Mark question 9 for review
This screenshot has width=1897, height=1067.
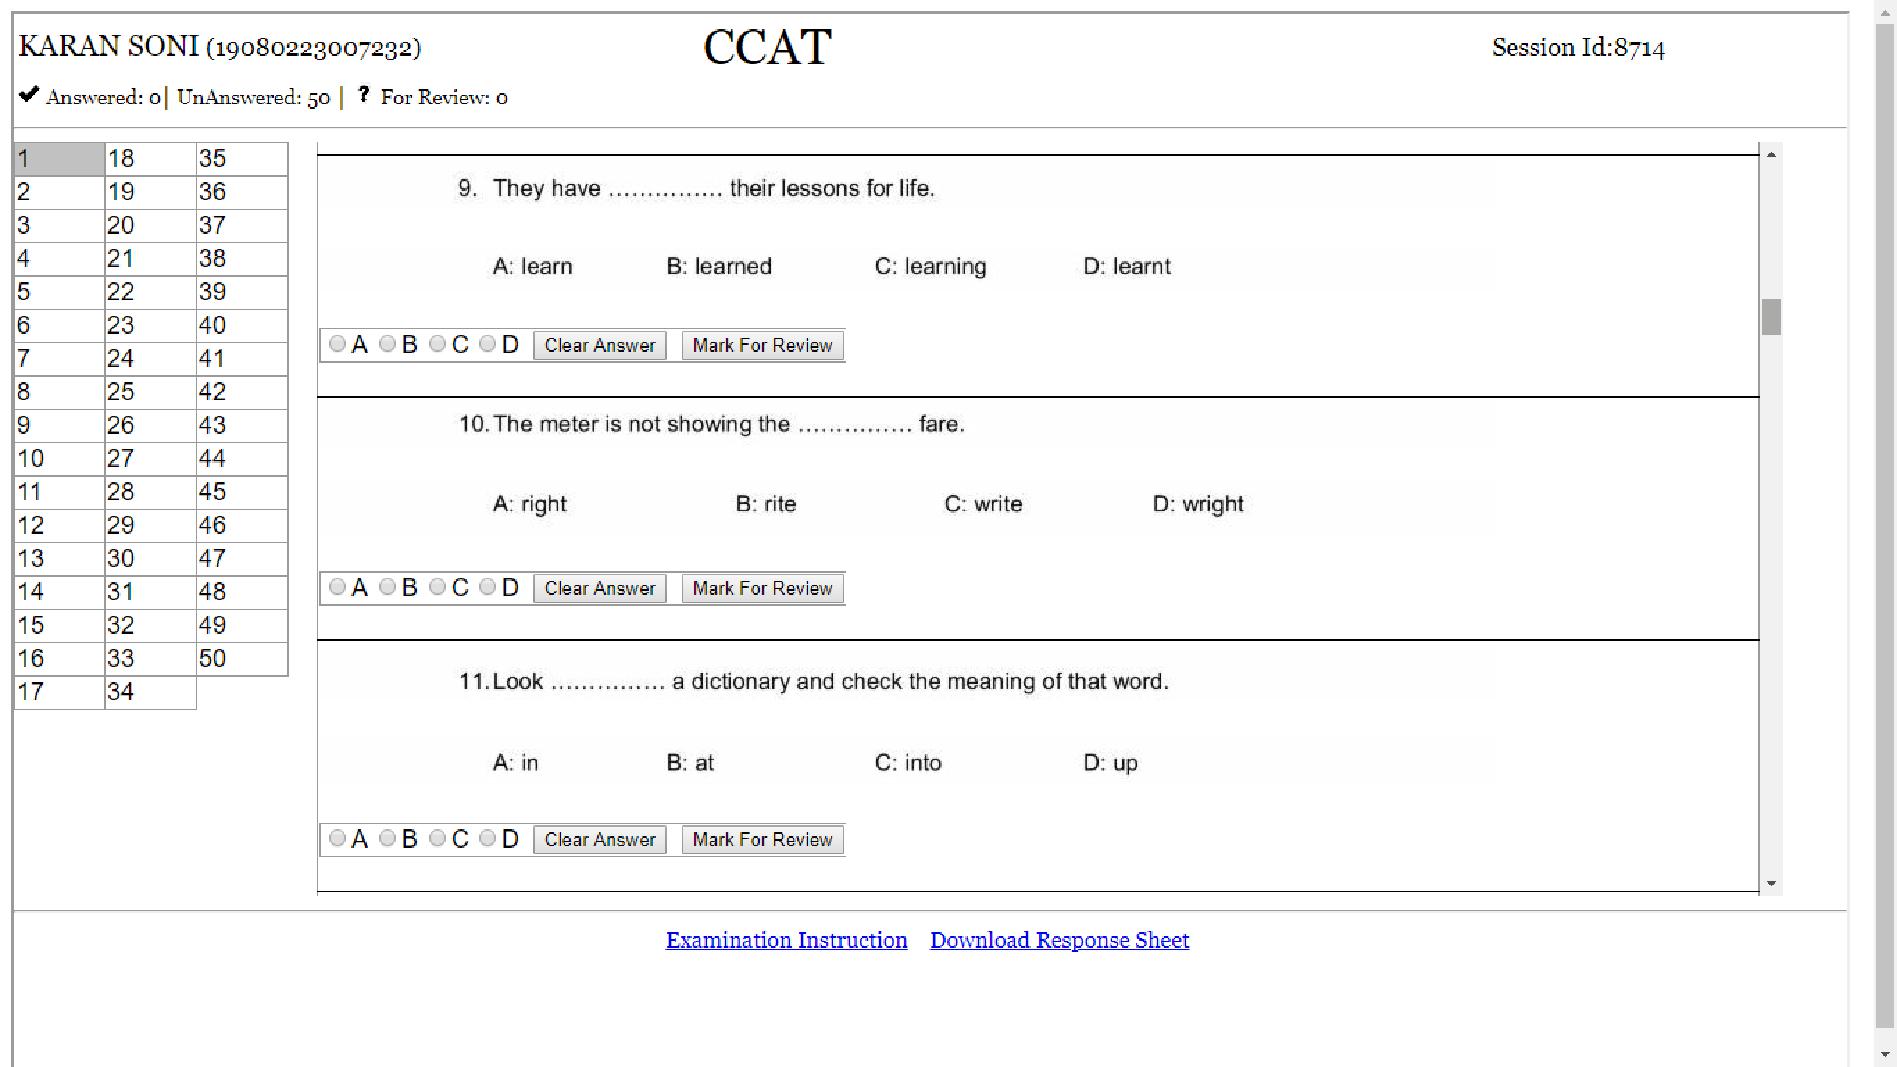[761, 345]
